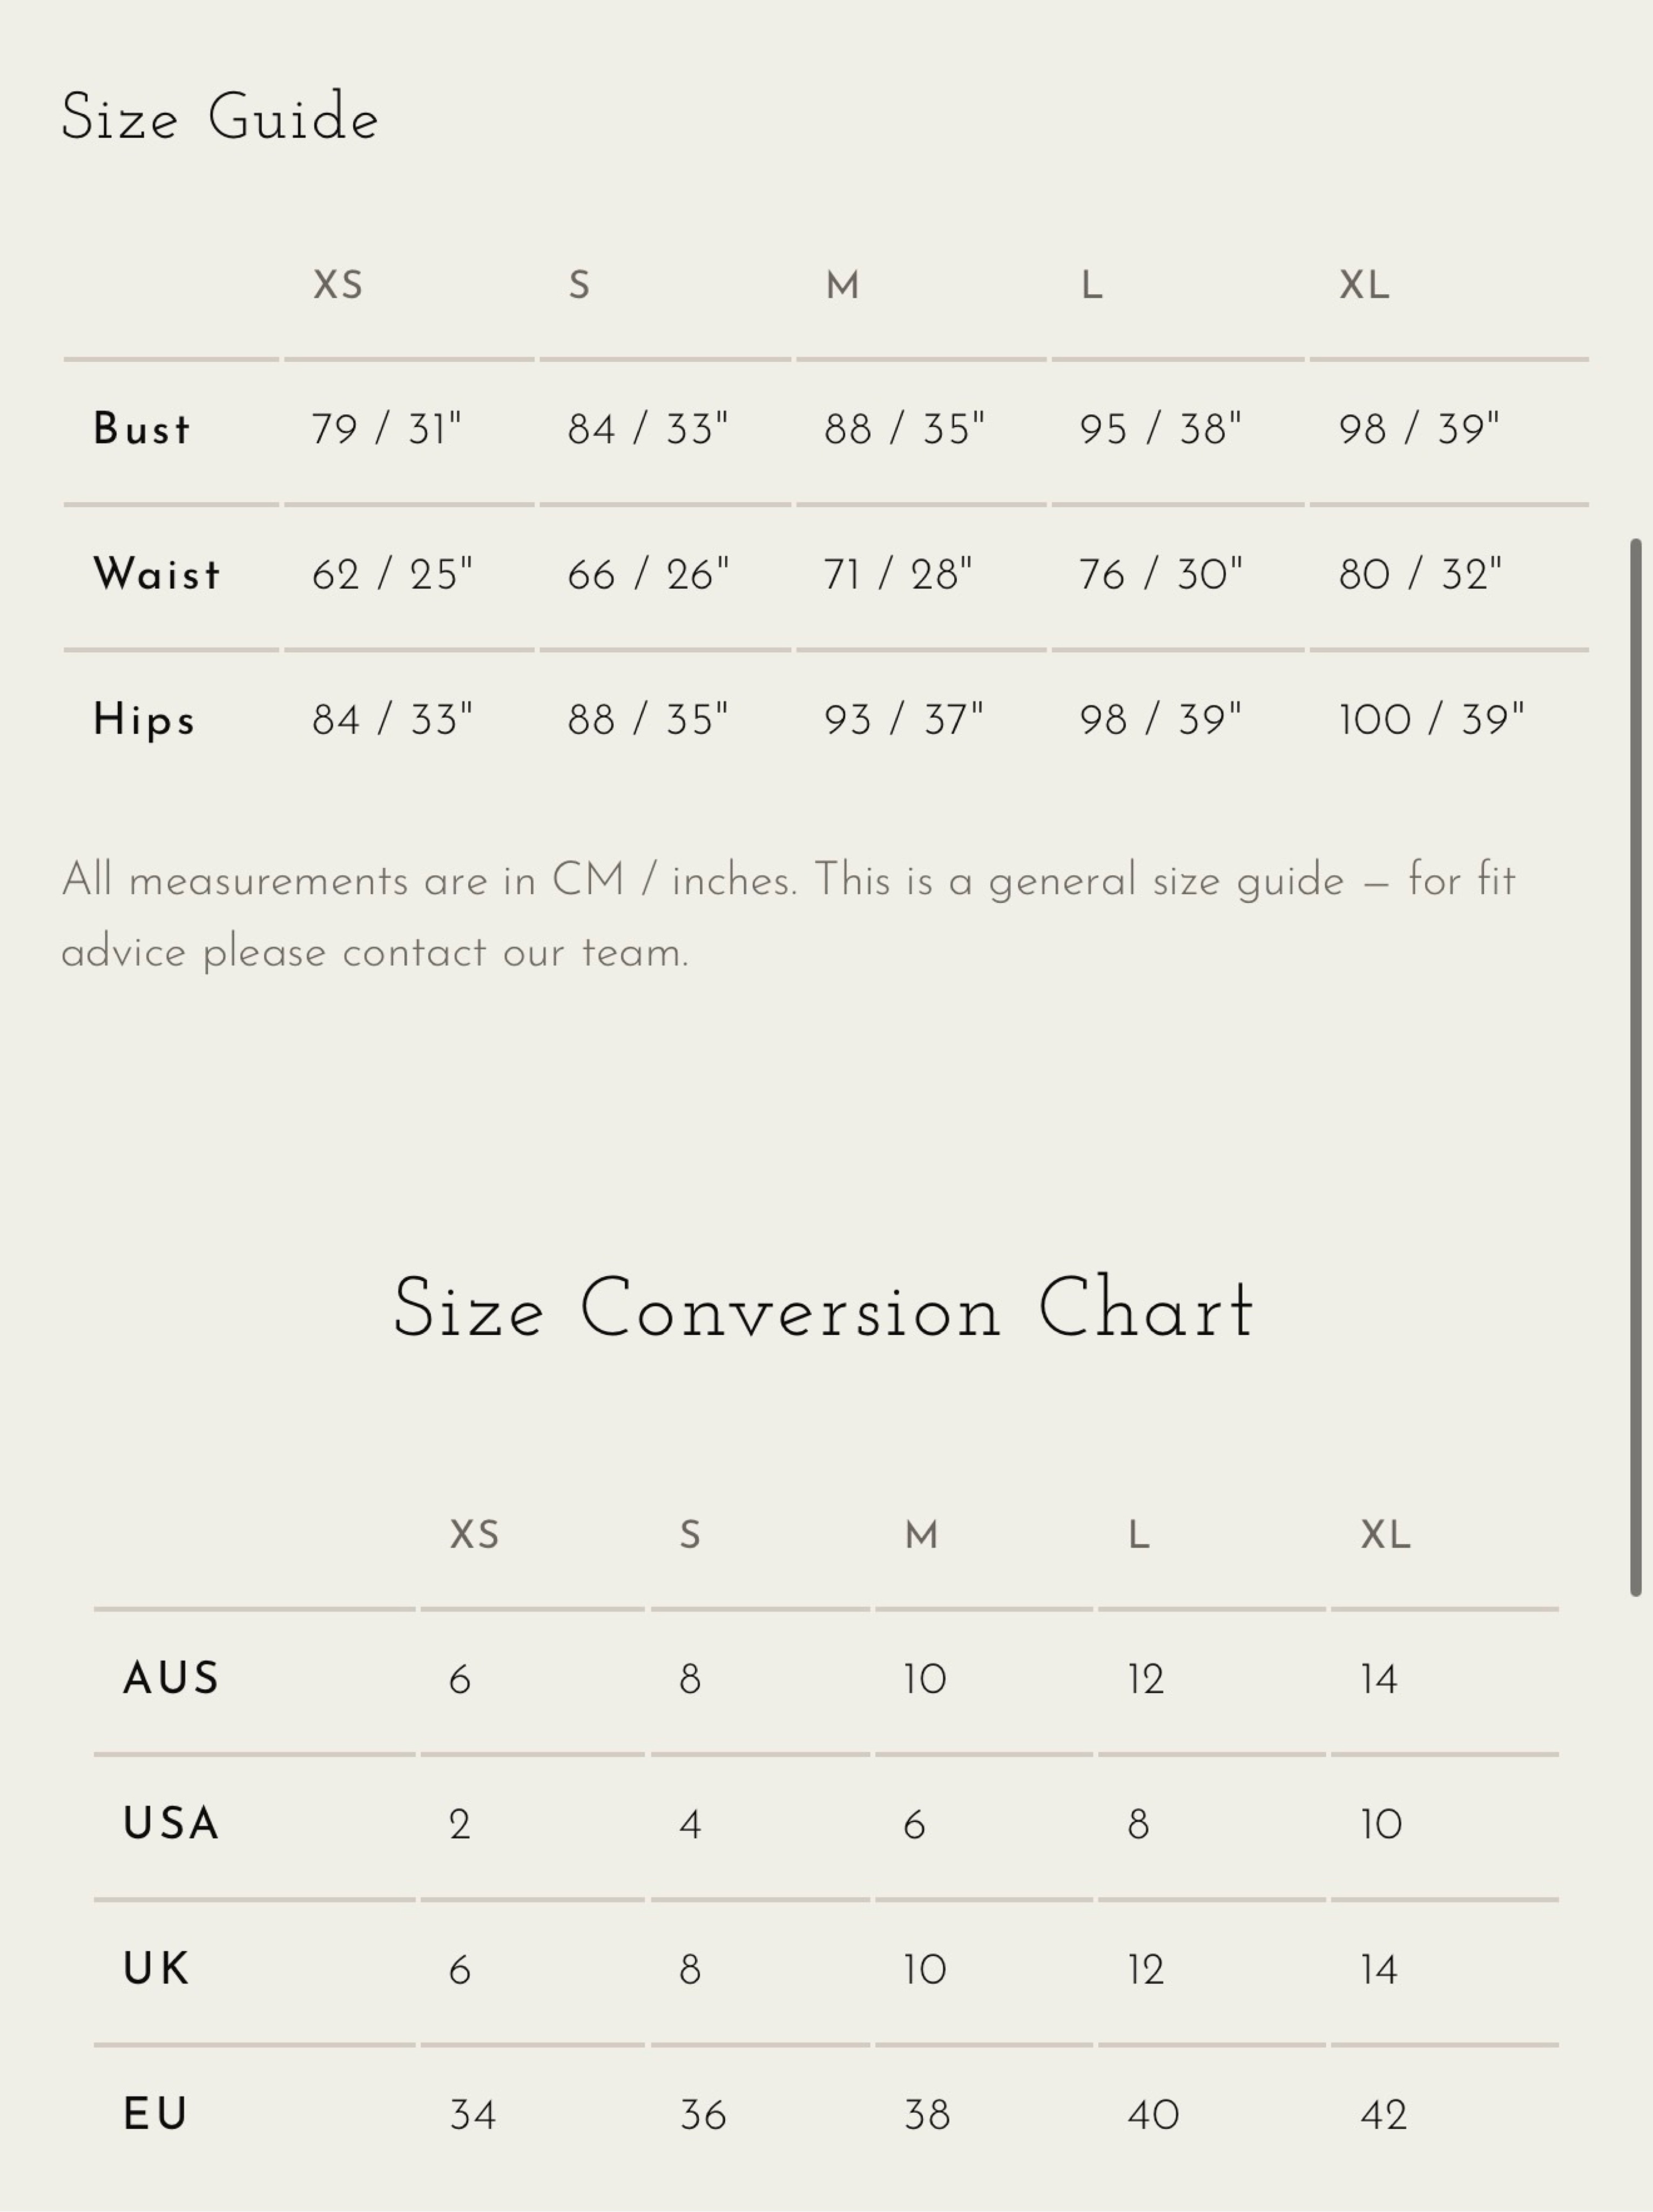1653x2212 pixels.
Task: Select Waist value 76 / 30" for L
Action: (x=1160, y=574)
